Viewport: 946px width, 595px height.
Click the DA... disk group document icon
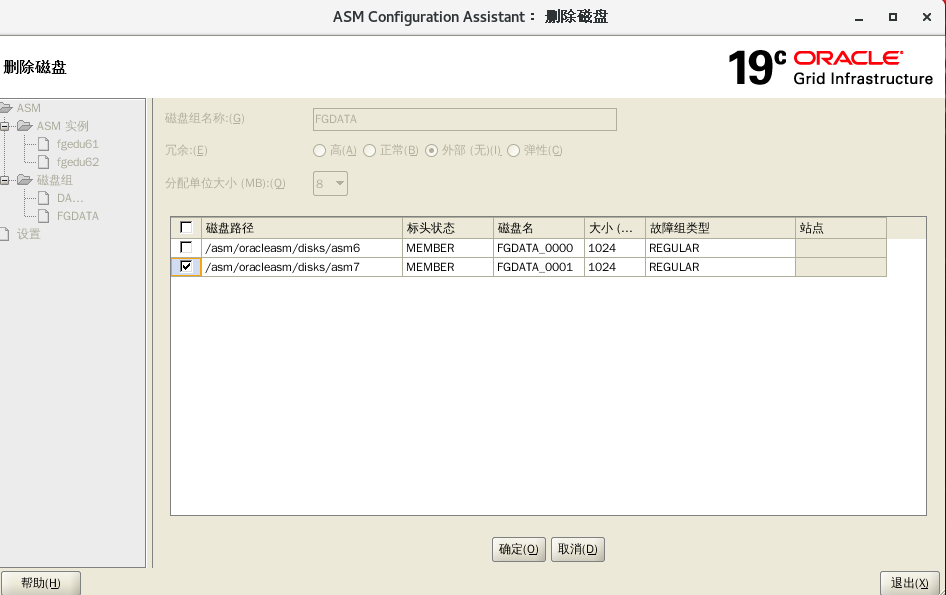(x=43, y=198)
